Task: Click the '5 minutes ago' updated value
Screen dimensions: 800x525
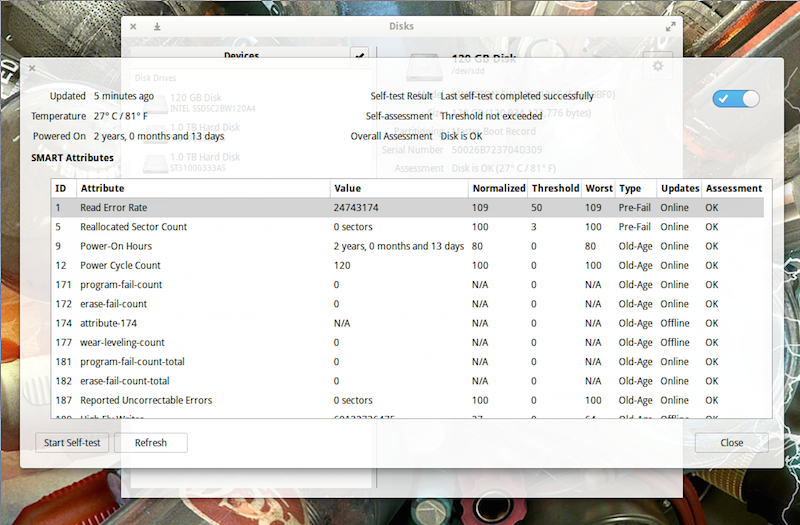Action: [123, 96]
